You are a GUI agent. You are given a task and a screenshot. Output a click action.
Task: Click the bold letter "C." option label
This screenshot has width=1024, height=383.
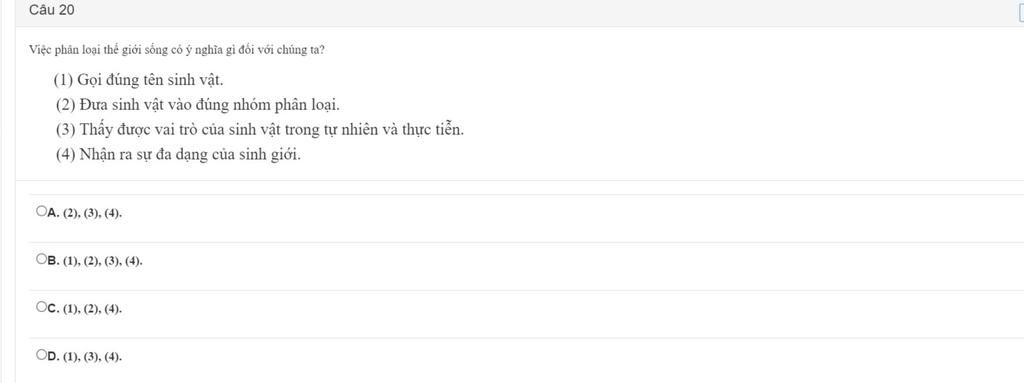click(x=54, y=308)
